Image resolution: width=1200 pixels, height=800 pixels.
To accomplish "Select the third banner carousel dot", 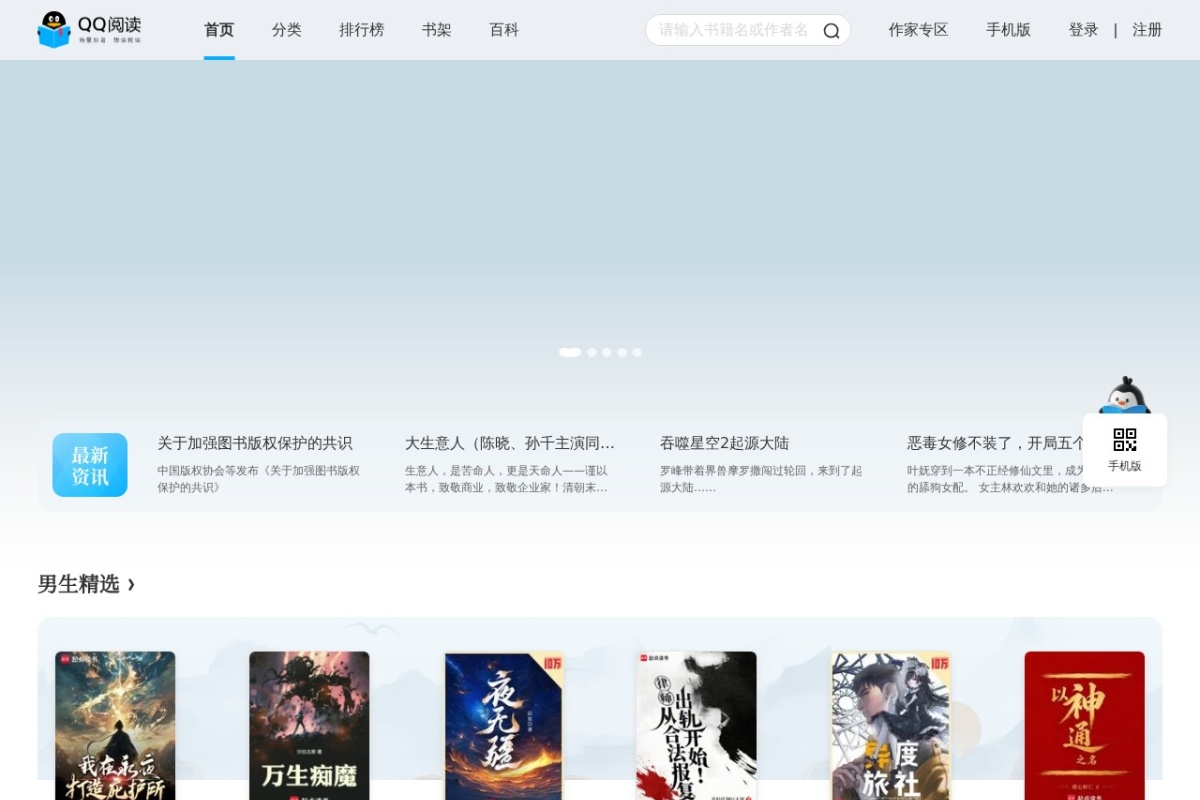I will point(607,352).
